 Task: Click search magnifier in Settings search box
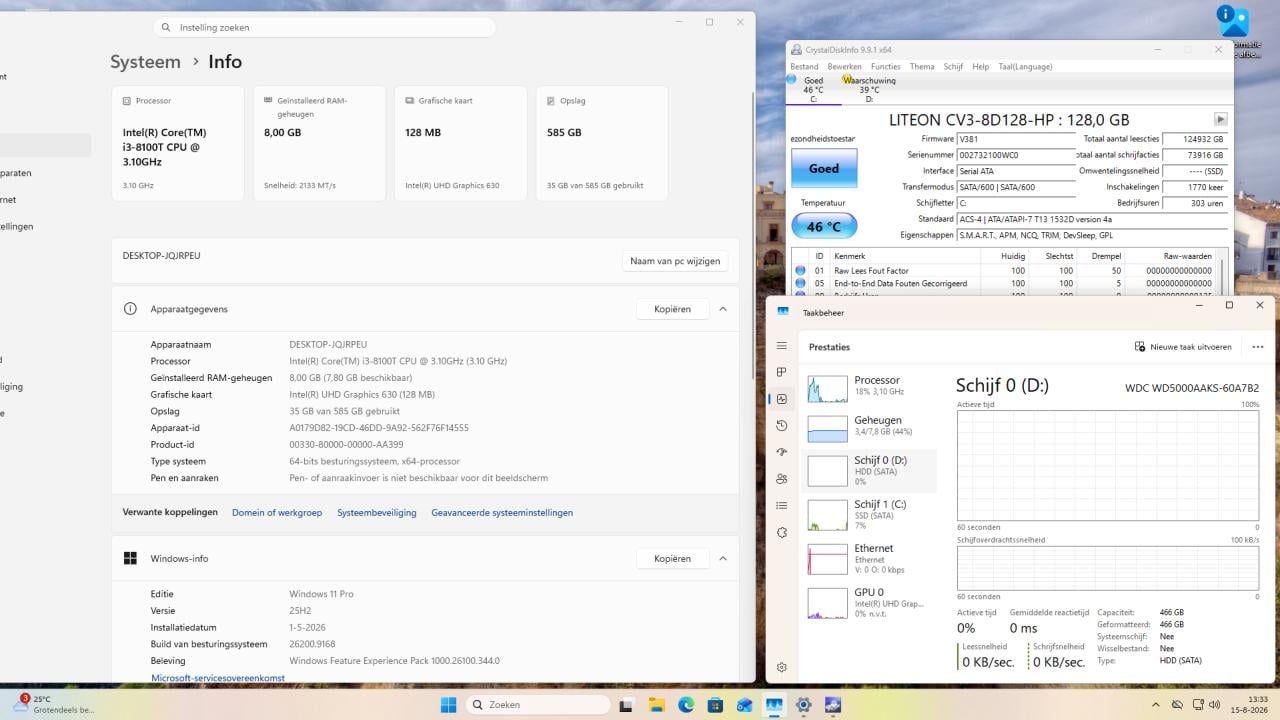[x=166, y=27]
